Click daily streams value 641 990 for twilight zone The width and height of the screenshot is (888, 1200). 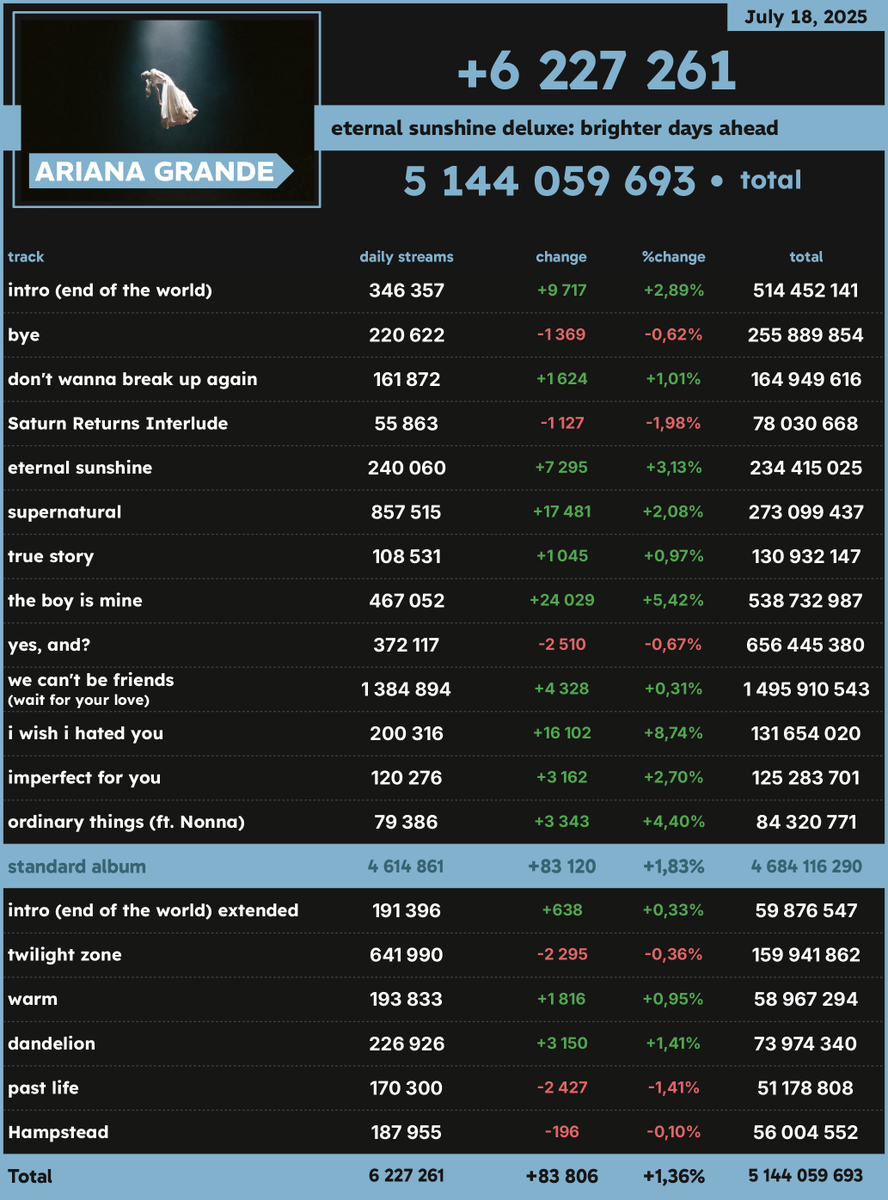[406, 955]
